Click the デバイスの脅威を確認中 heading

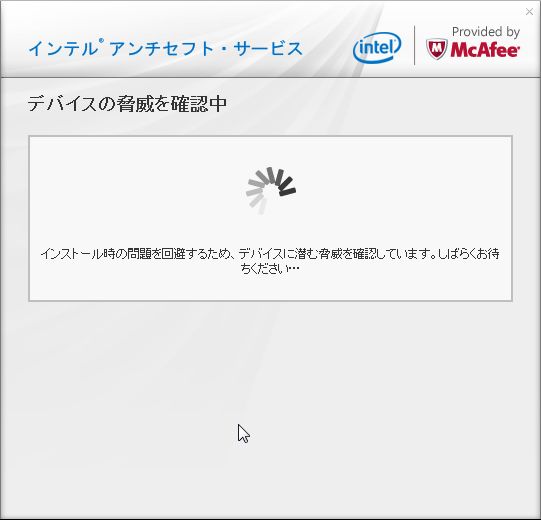point(127,104)
